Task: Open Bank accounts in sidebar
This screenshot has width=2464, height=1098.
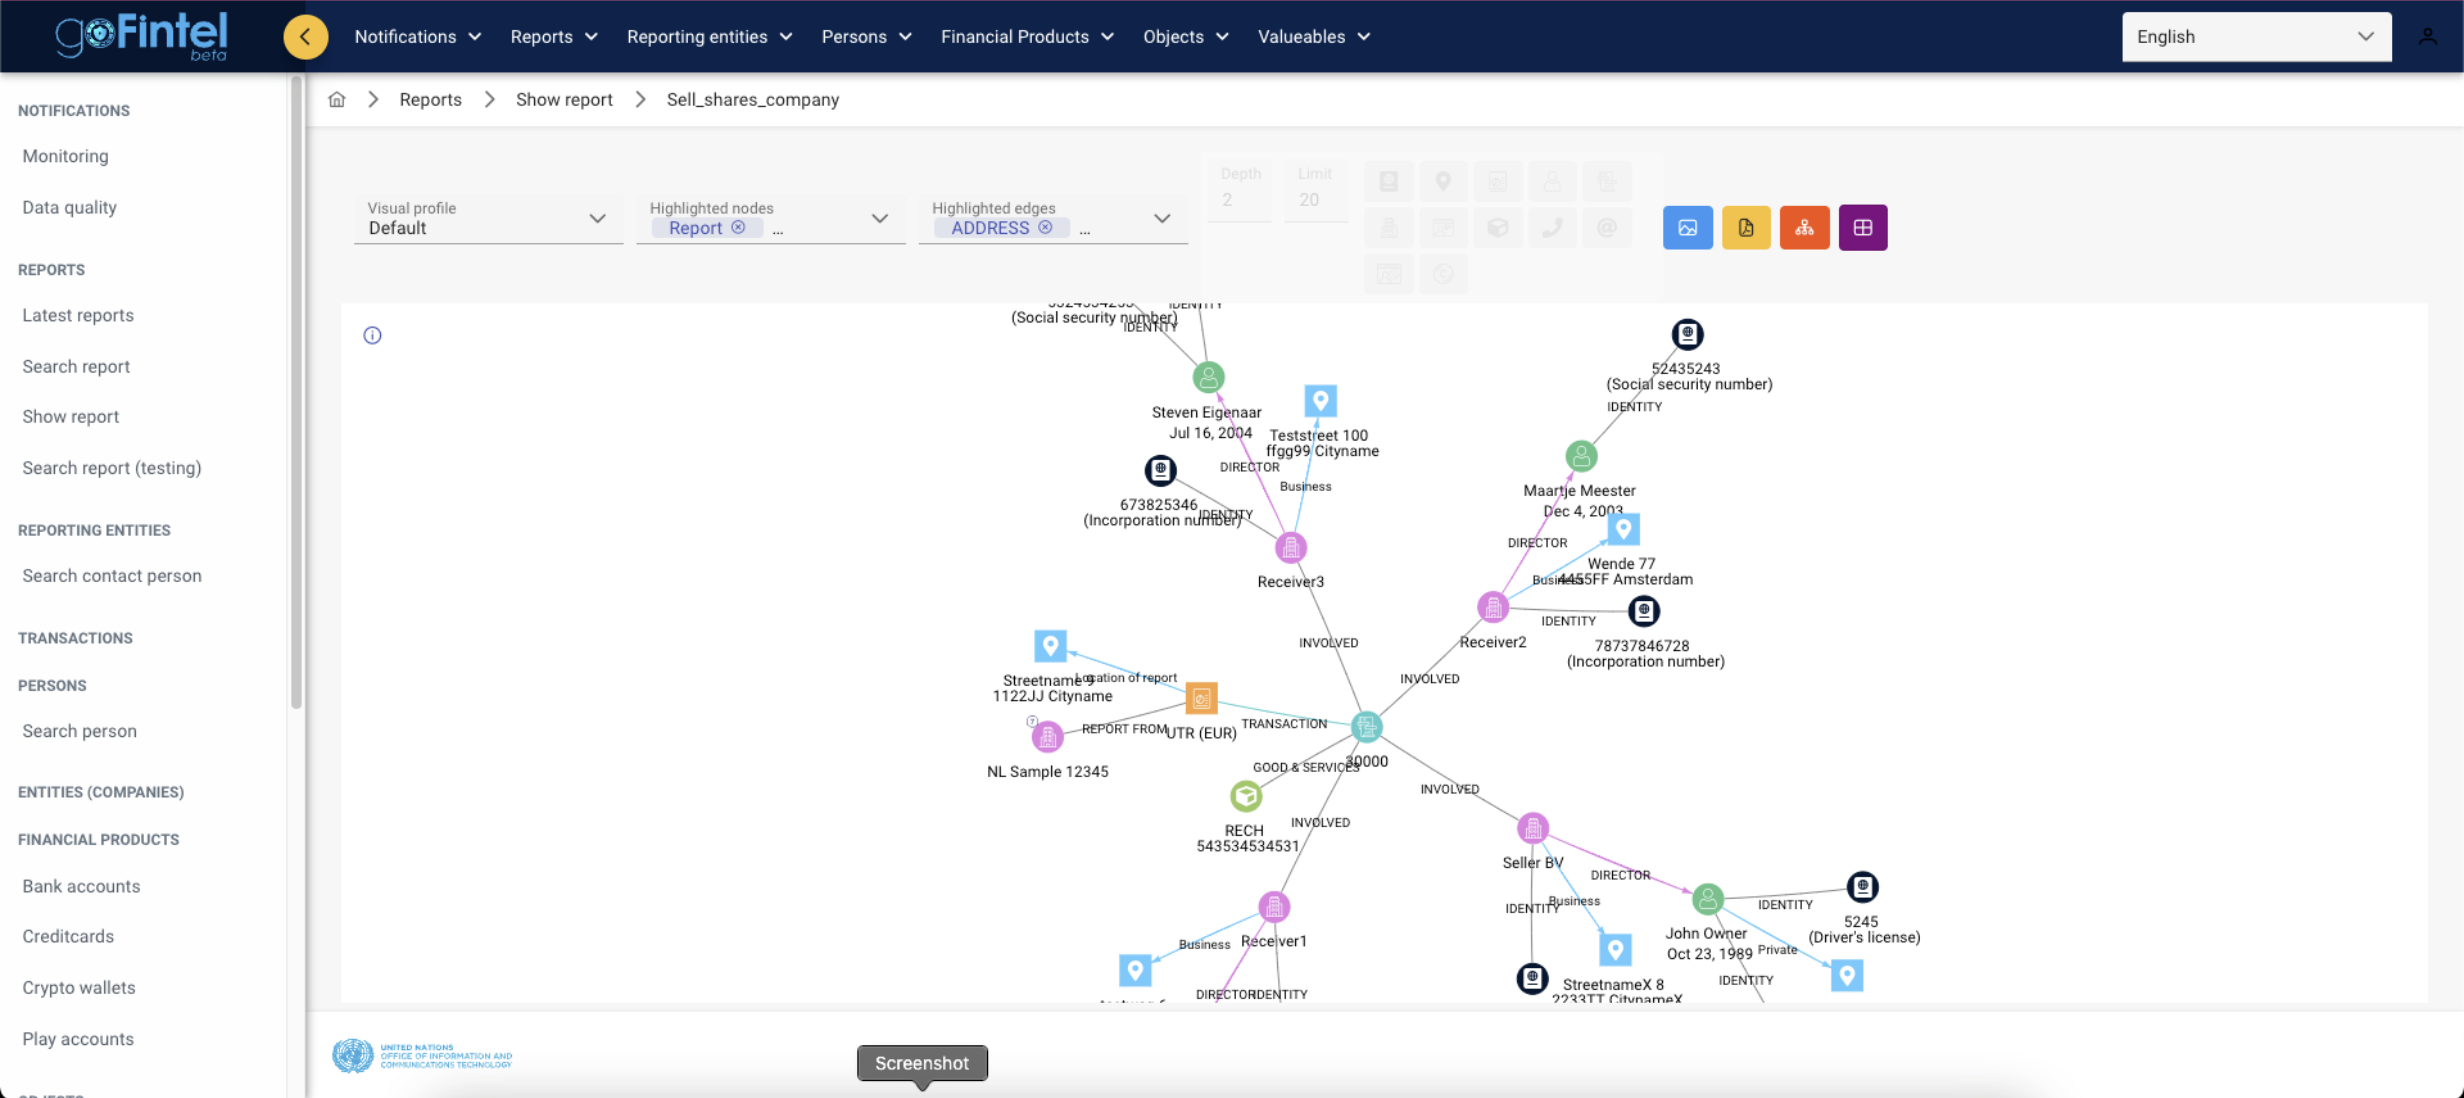Action: click(x=81, y=886)
